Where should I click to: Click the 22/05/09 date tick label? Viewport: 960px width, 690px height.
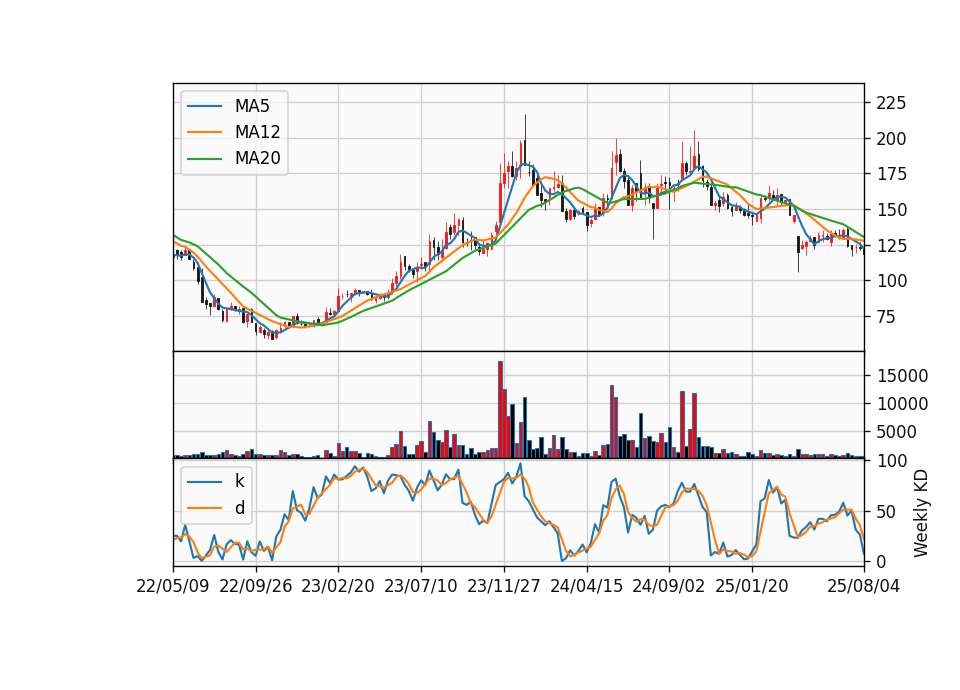click(x=173, y=586)
